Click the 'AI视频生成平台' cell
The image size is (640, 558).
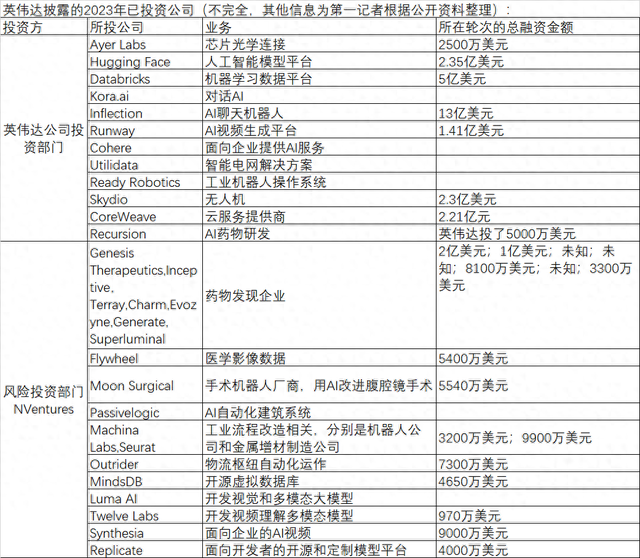point(319,130)
